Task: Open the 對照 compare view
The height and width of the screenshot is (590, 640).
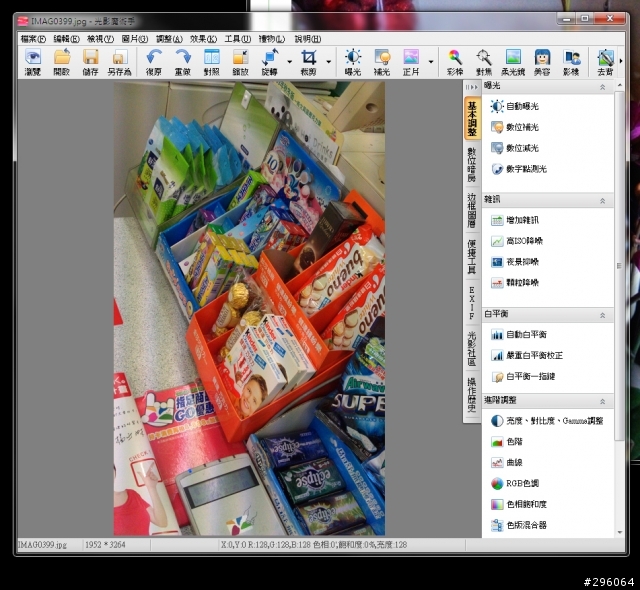Action: point(211,62)
